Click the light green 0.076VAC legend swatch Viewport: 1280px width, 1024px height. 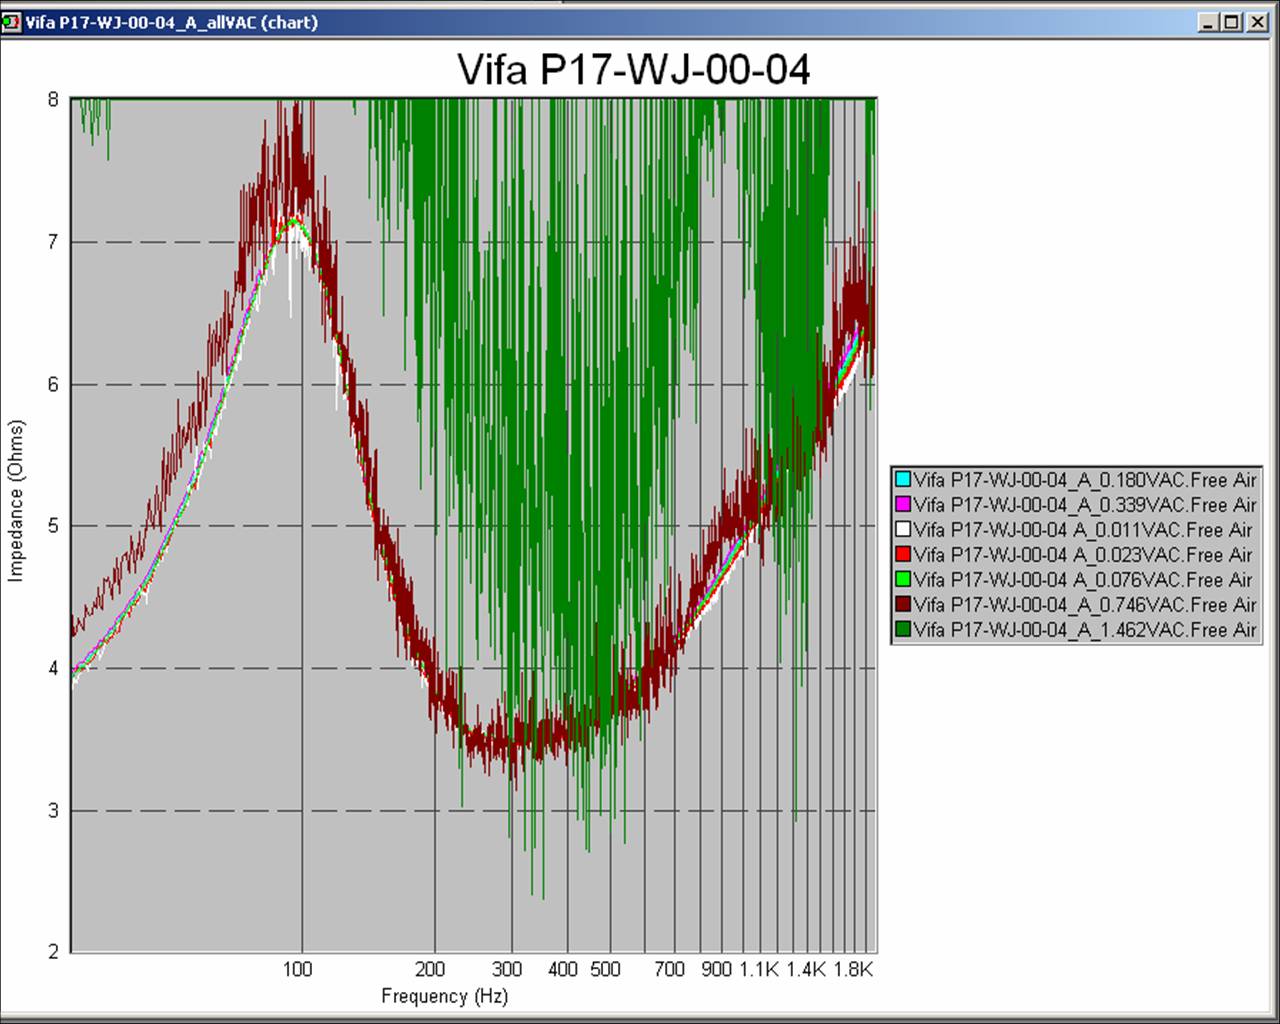point(903,579)
